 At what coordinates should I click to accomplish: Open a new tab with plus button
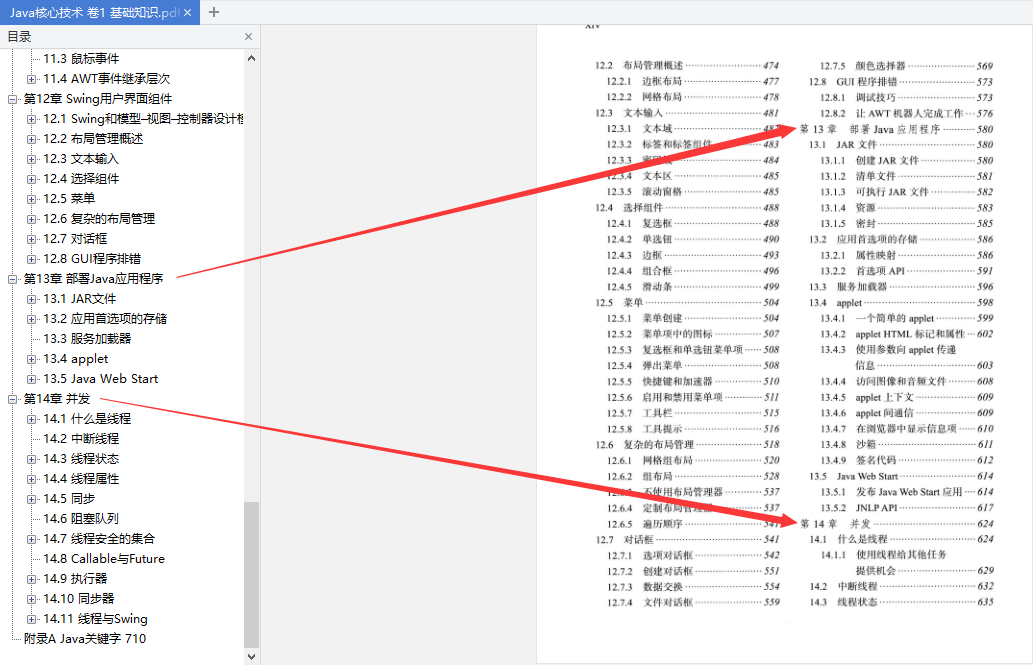pyautogui.click(x=213, y=12)
